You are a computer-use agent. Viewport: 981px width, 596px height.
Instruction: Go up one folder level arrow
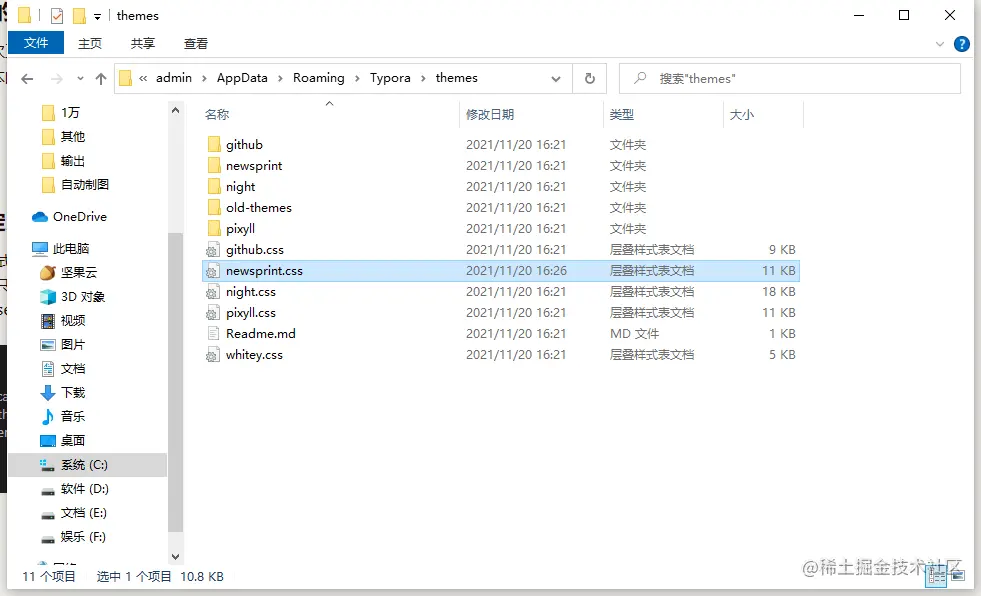tap(101, 79)
